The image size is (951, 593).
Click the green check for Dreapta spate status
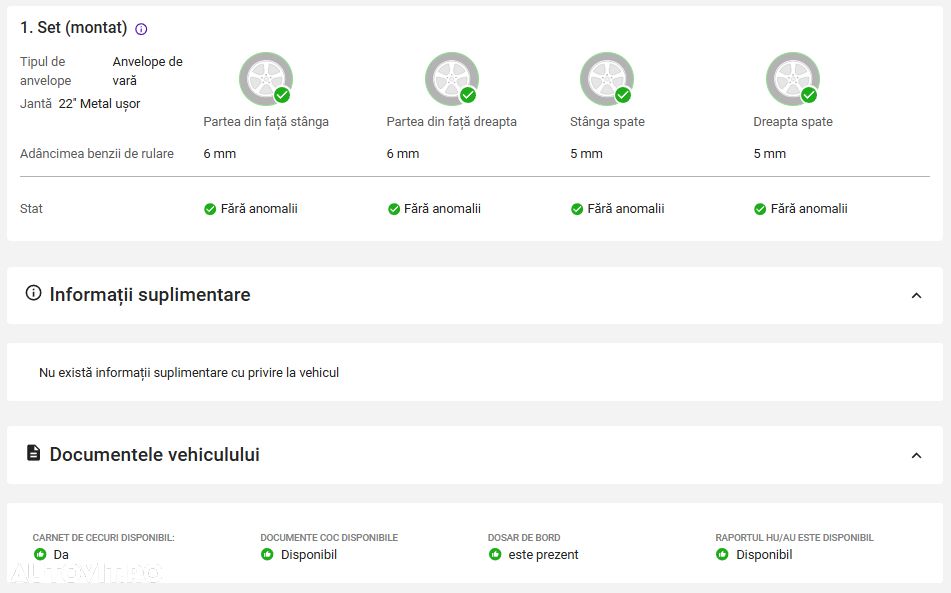[x=760, y=209]
